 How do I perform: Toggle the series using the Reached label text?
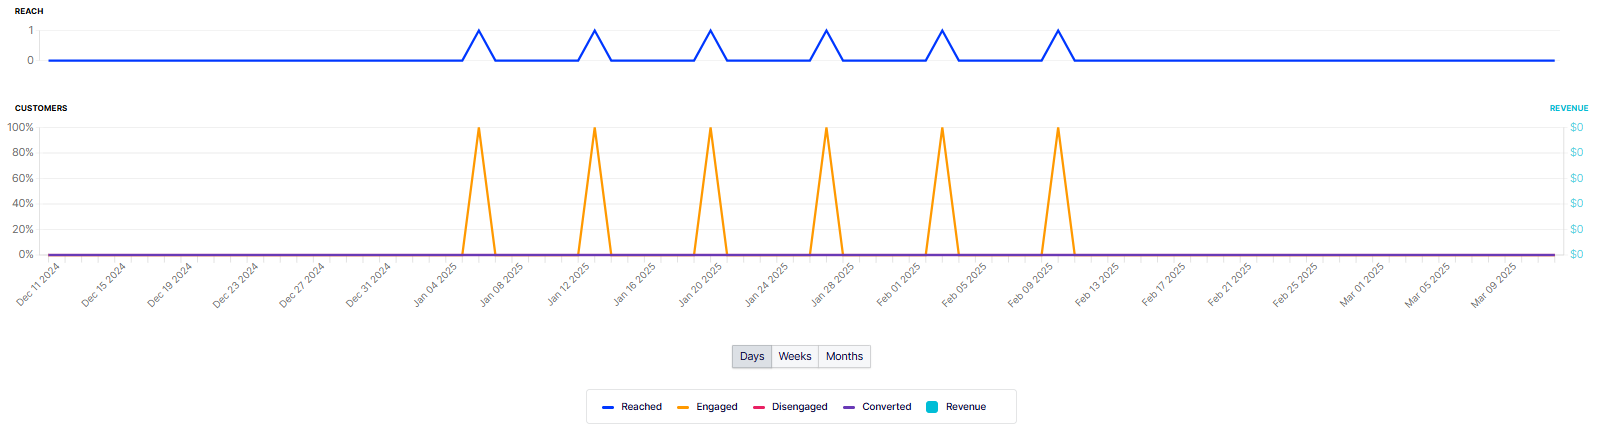(641, 407)
